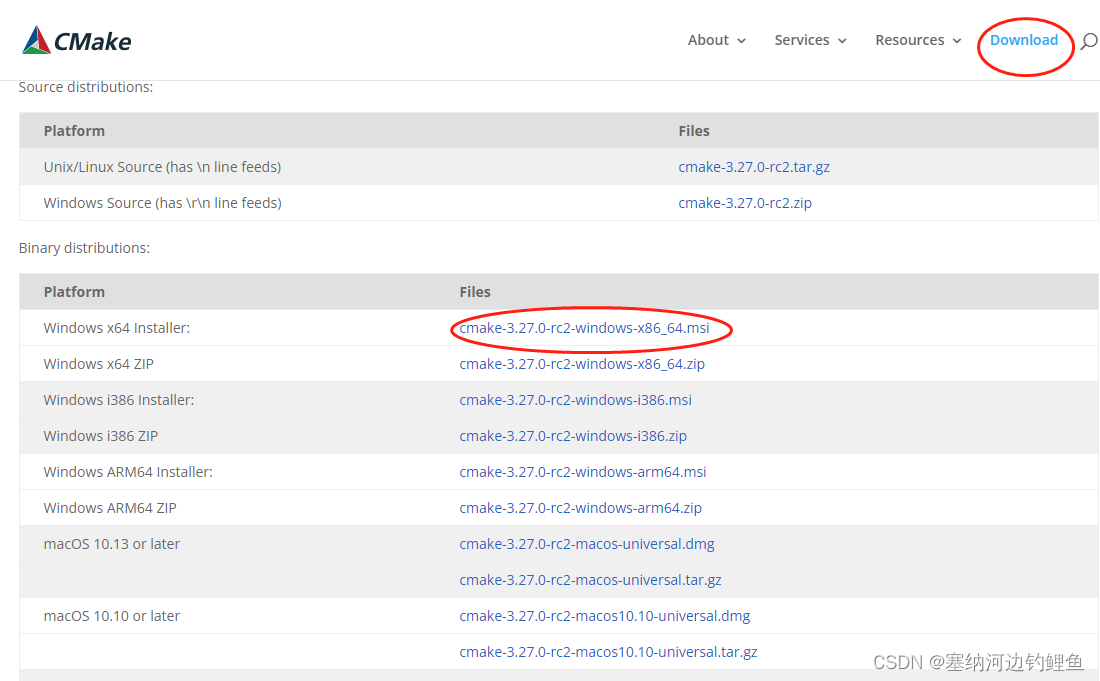
Task: Download cmake-3.27.0-rc2-windows-arm64.zip
Action: tap(580, 508)
